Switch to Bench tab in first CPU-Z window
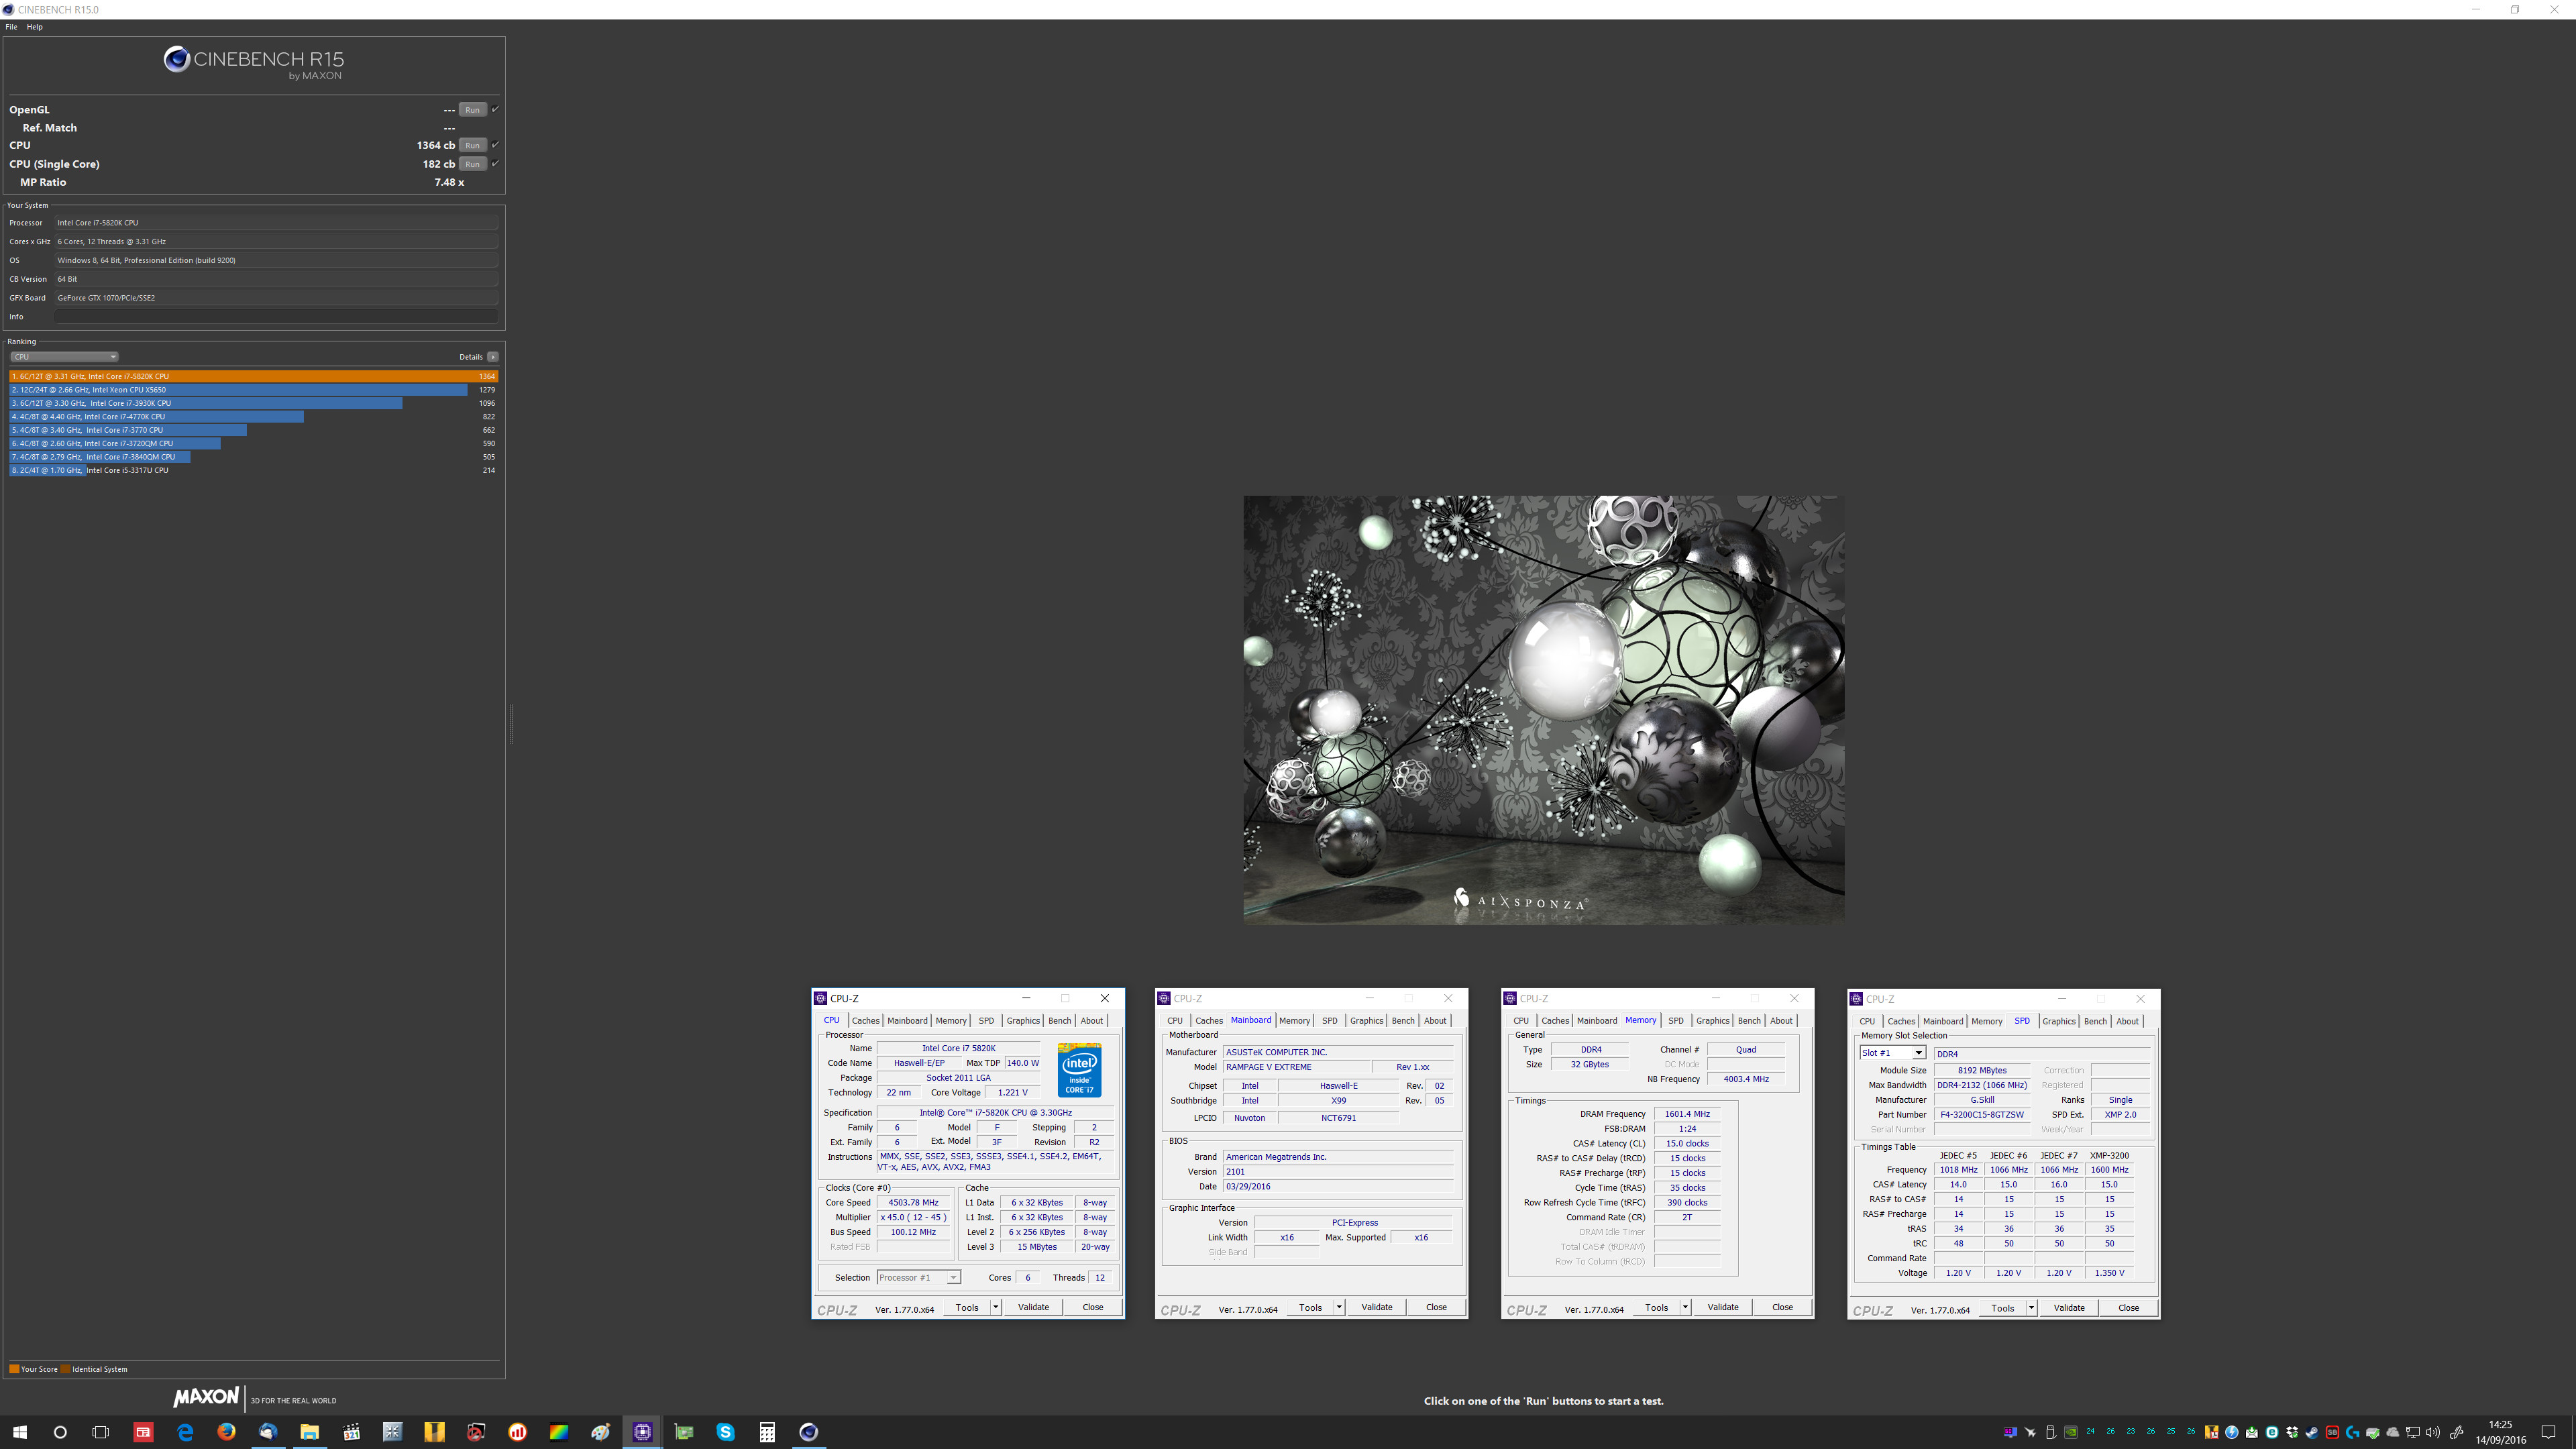Screen dimensions: 2576x1449 (x=1059, y=1021)
